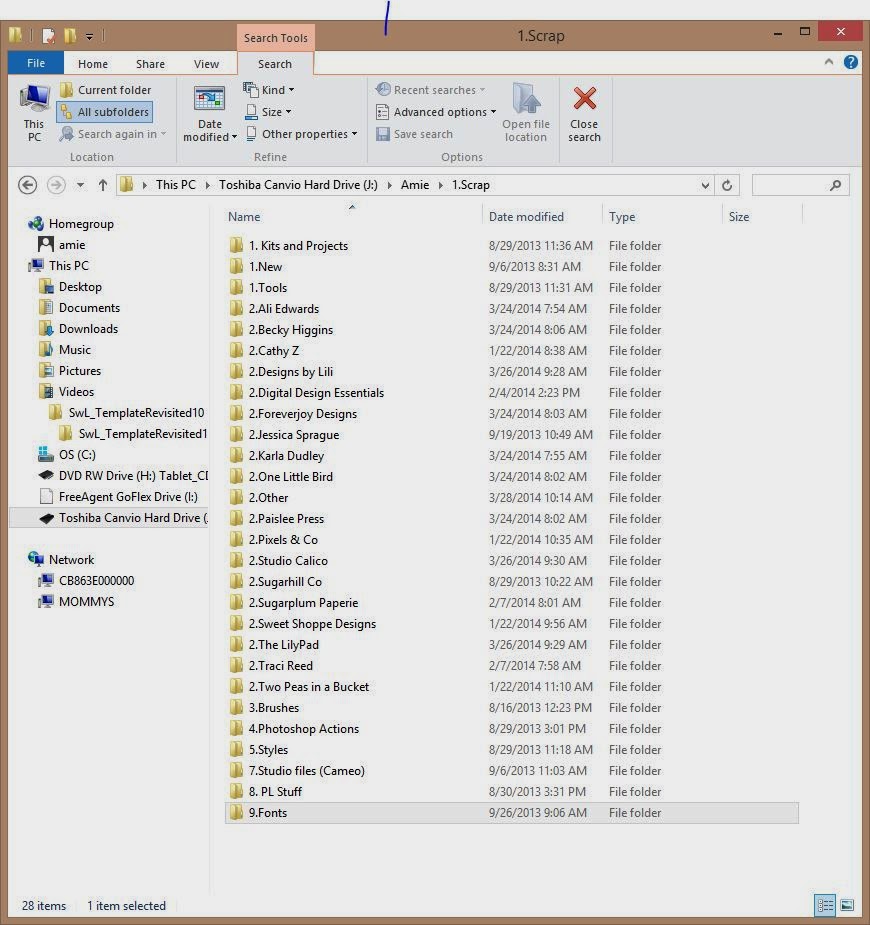Open Date modified filter dropdown

pos(209,113)
